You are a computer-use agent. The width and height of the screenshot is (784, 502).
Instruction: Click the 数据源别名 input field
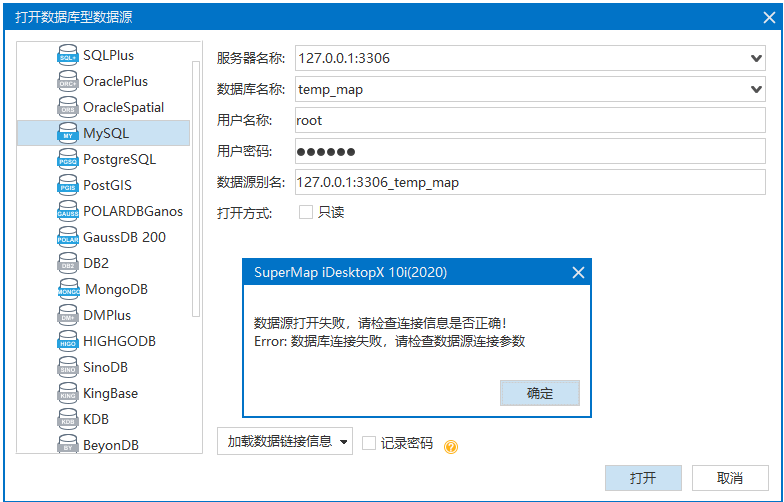(x=530, y=182)
